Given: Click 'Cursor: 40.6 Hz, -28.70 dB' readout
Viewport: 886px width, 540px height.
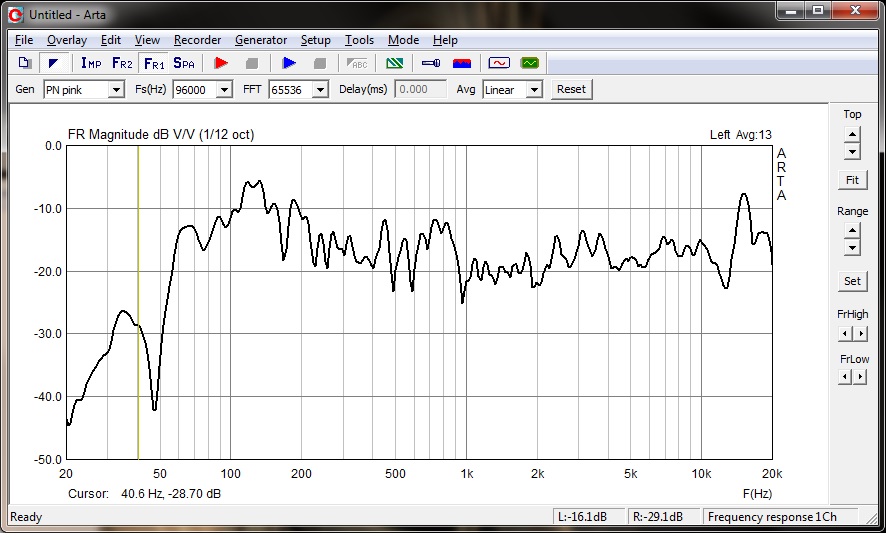Looking at the screenshot, I should (145, 494).
